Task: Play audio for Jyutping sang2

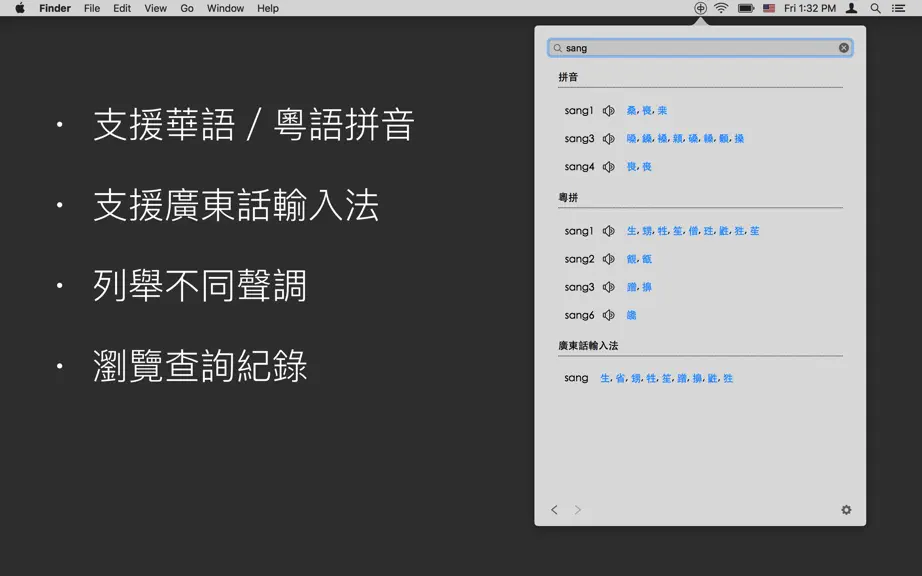Action: [609, 259]
